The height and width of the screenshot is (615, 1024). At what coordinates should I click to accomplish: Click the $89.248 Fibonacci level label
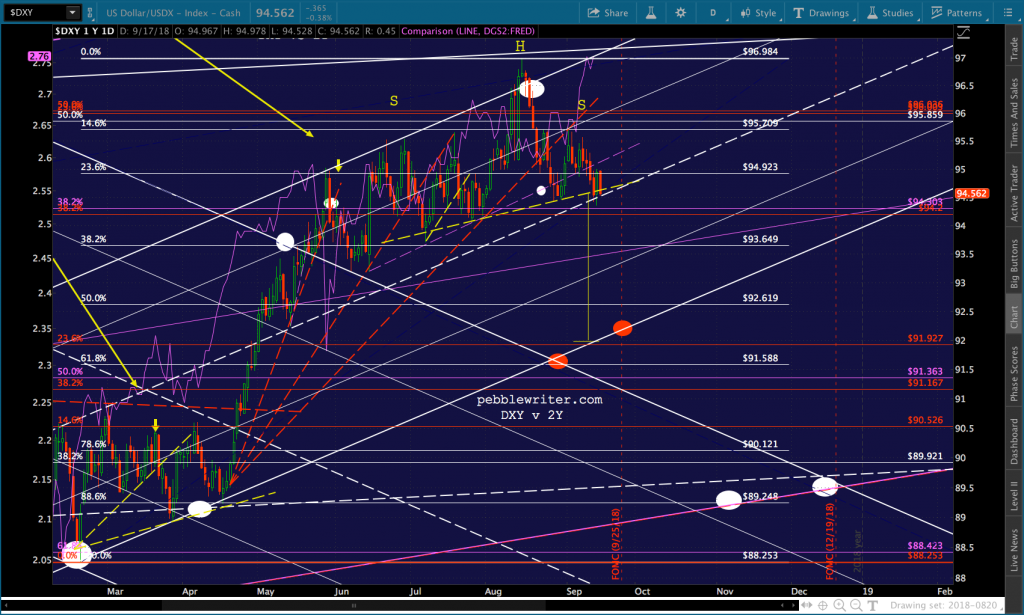click(x=760, y=496)
